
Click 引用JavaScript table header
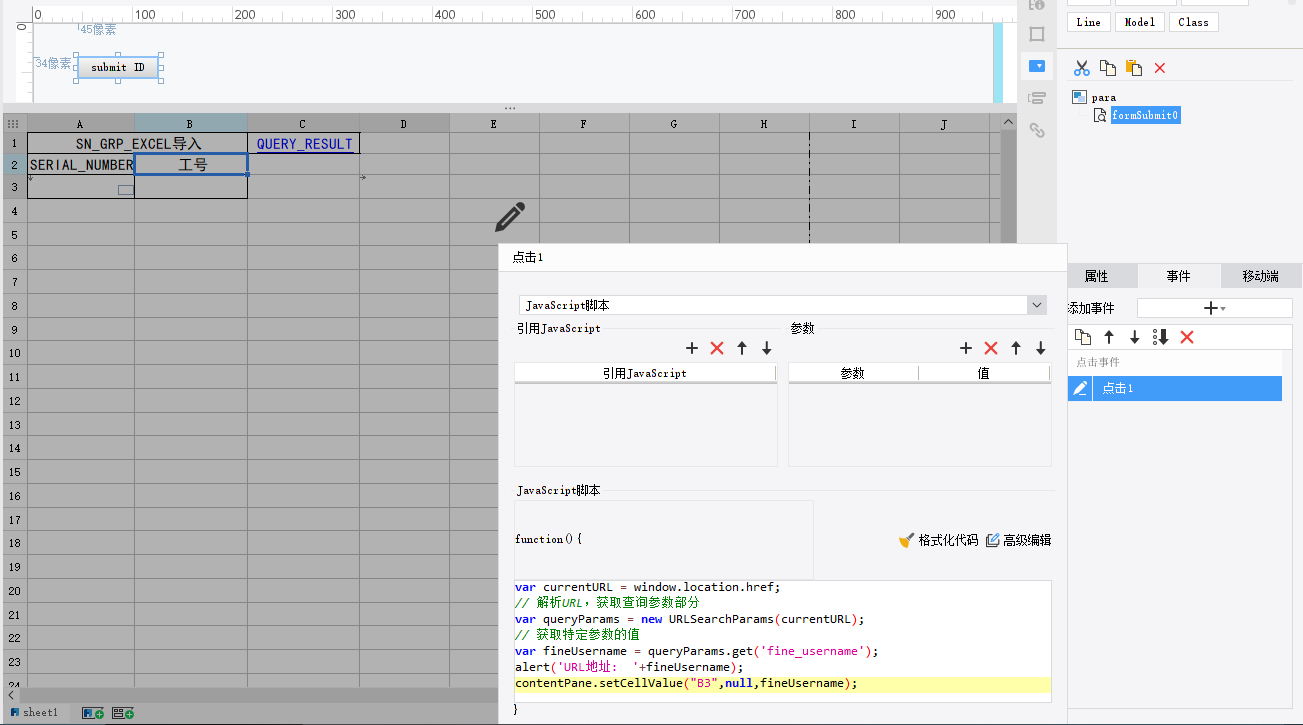(644, 373)
